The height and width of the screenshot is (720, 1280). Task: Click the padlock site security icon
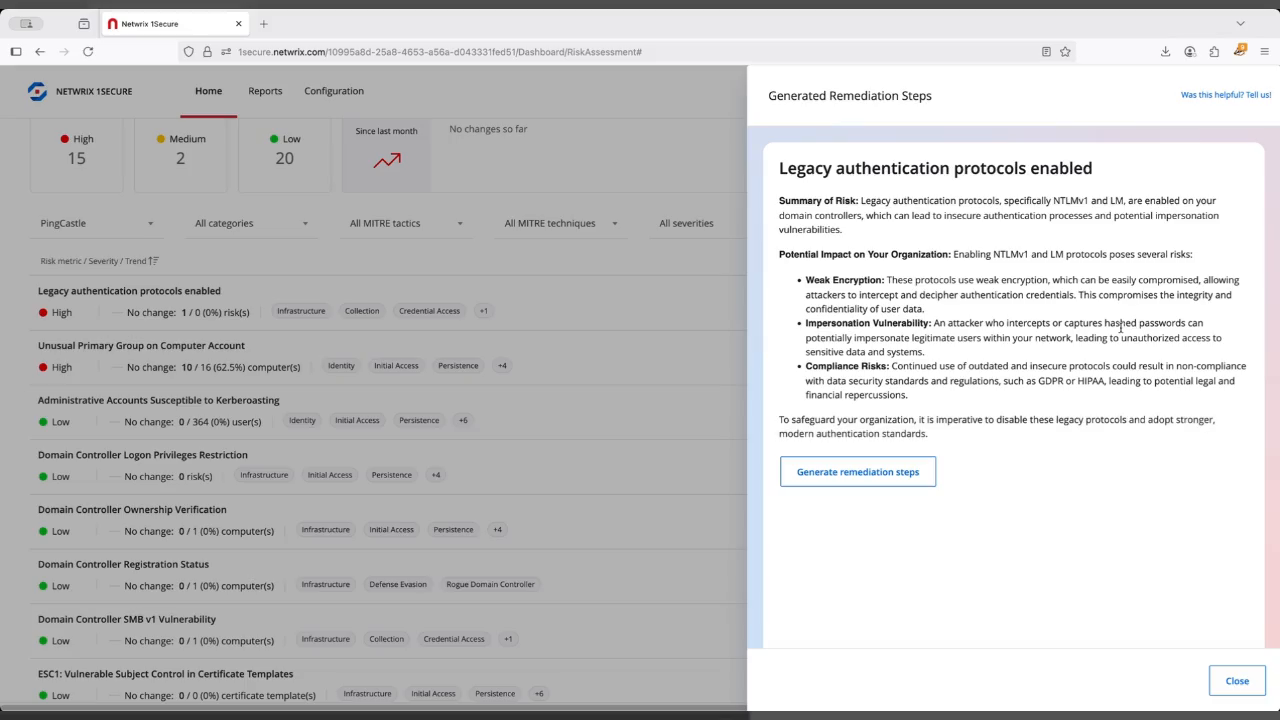point(207,52)
